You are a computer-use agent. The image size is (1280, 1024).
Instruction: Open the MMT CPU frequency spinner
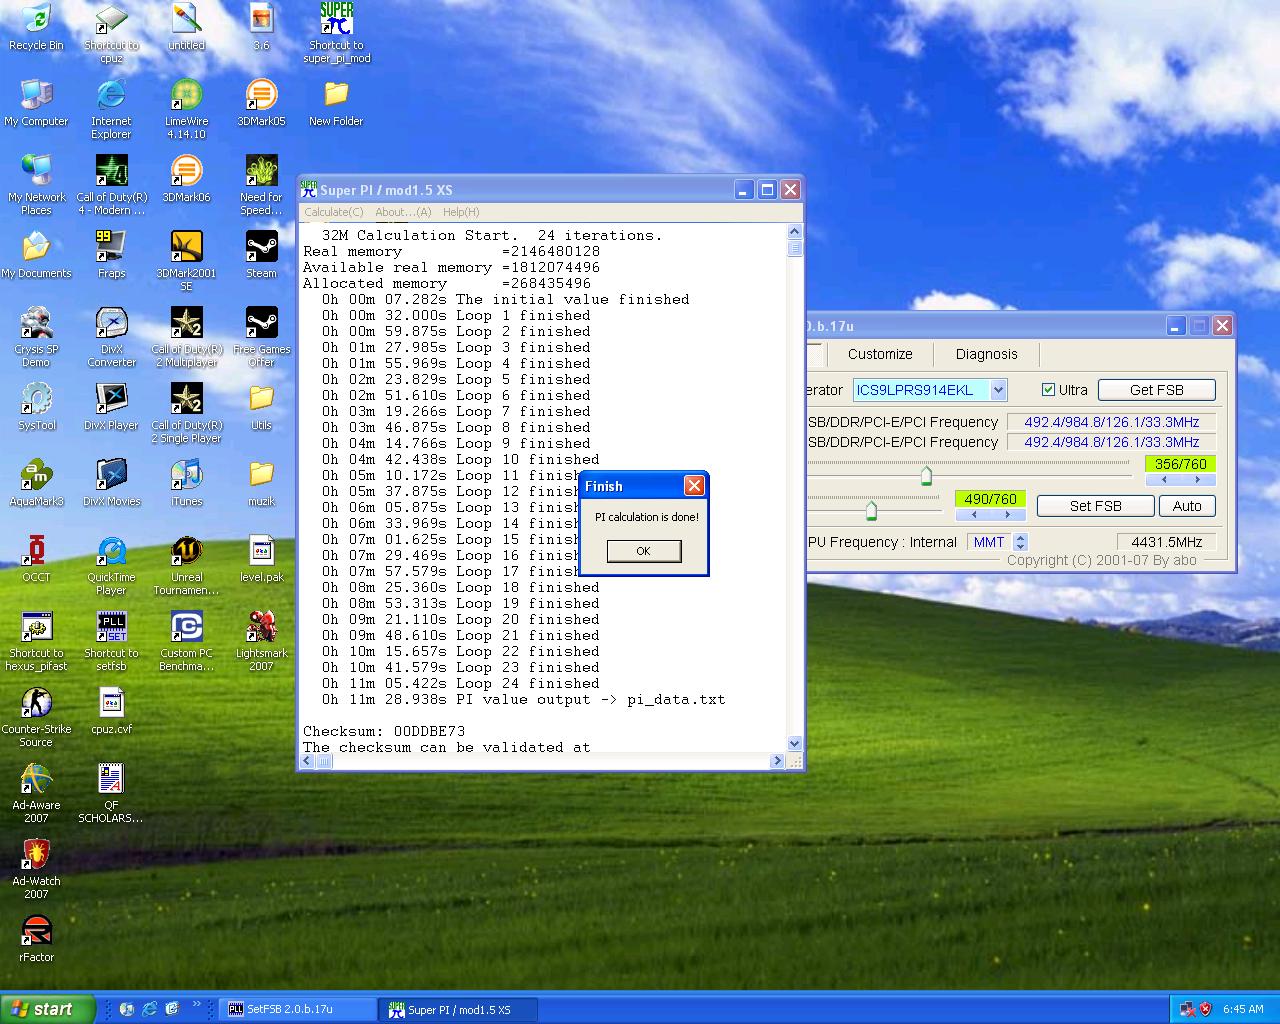coord(1020,542)
